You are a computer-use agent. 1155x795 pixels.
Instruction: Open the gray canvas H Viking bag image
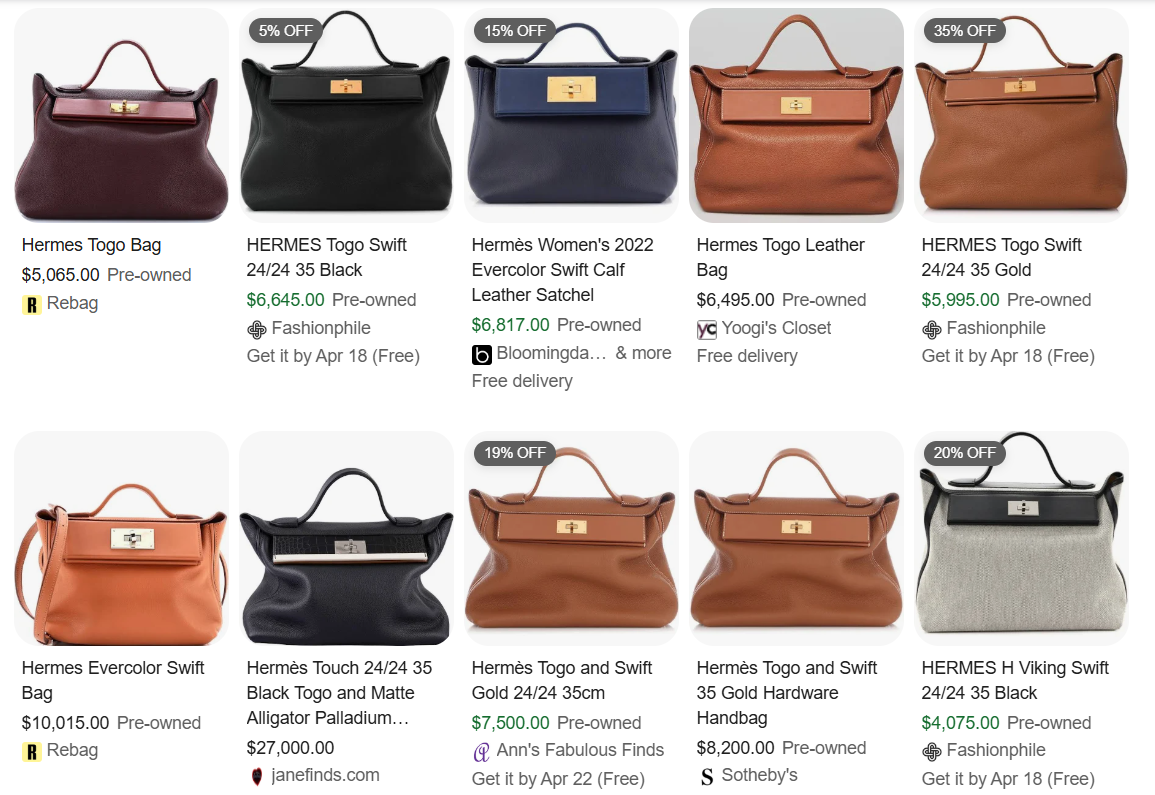[x=1022, y=539]
